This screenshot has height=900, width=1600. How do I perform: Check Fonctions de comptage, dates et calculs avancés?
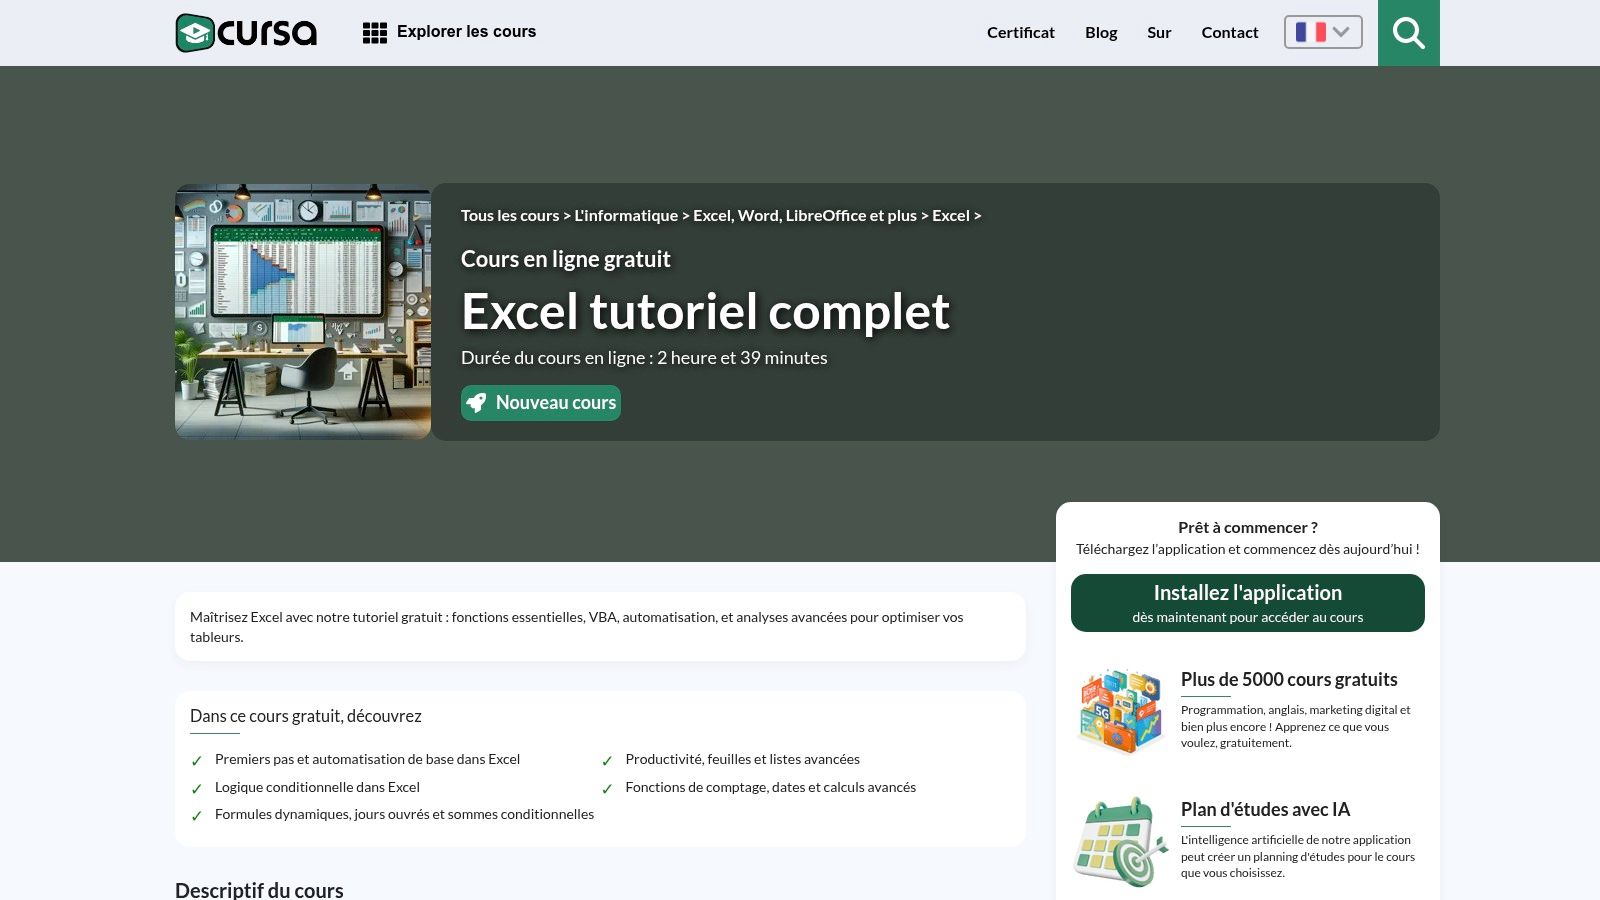coord(608,788)
